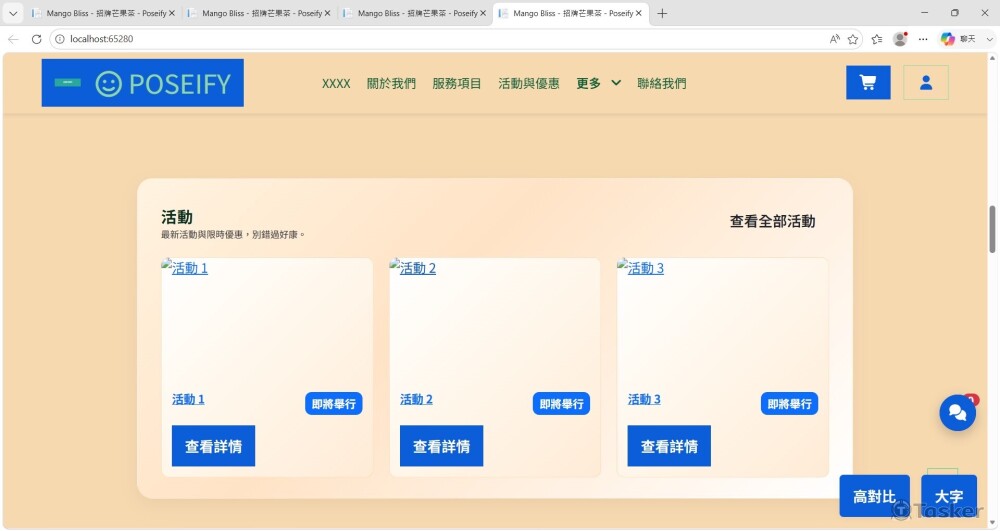Viewport: 1000px width, 531px height.
Task: Click the 活動 section heading
Action: [x=177, y=217]
